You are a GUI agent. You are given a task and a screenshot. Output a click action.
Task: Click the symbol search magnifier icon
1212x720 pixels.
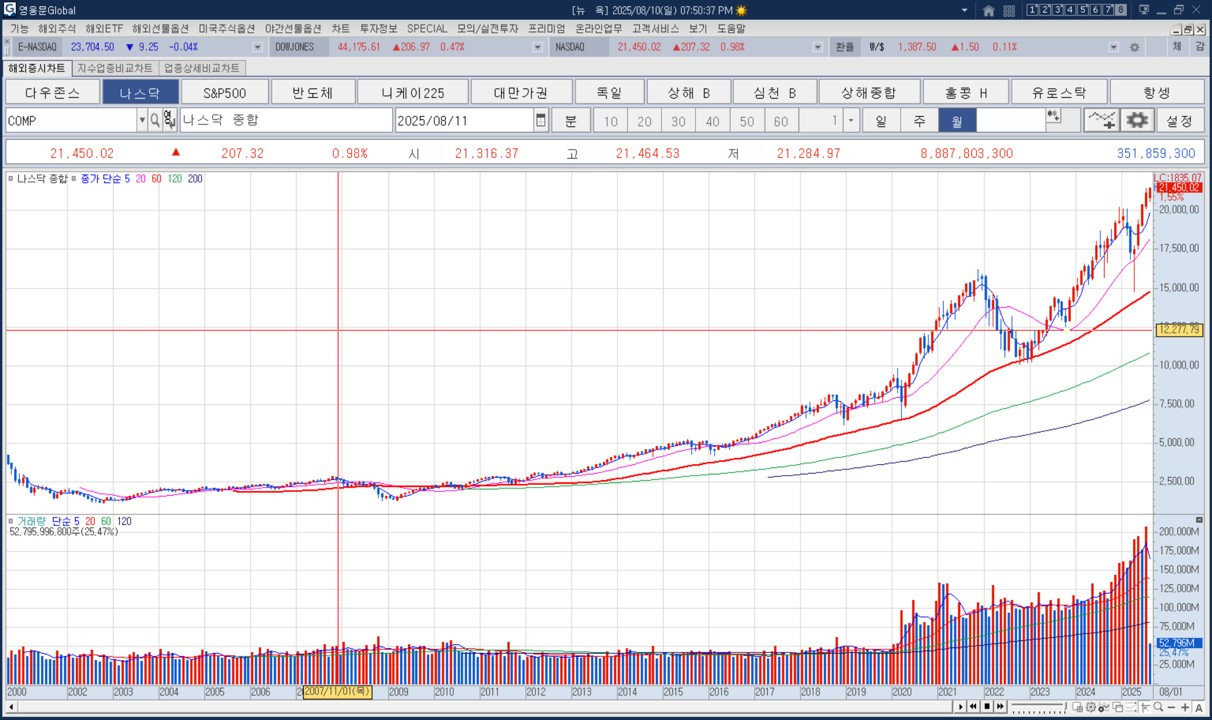(155, 120)
